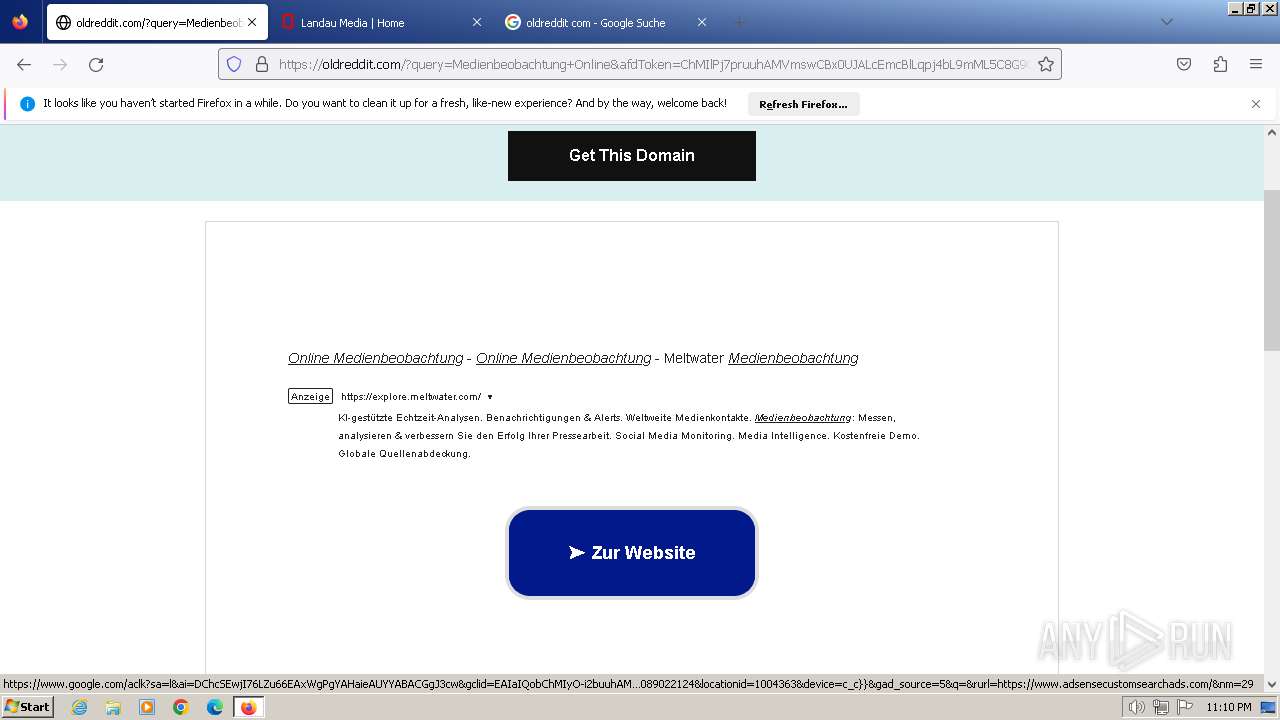This screenshot has height=720, width=1280.
Task: Click the forward navigation arrow
Action: click(60, 64)
